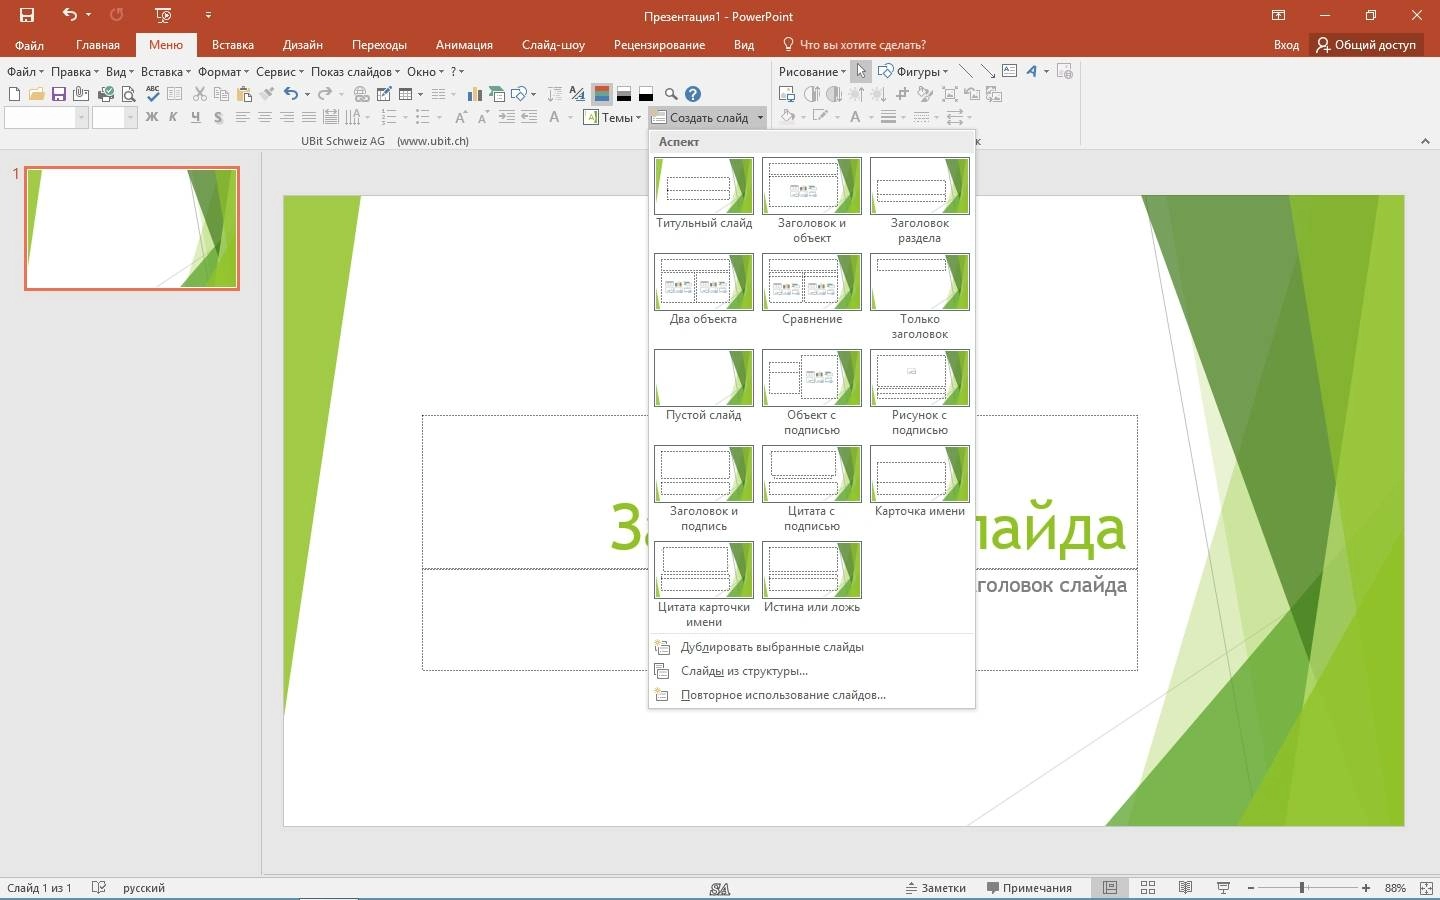
Task: Toggle Underline (Ч) formatting
Action: pyautogui.click(x=195, y=117)
